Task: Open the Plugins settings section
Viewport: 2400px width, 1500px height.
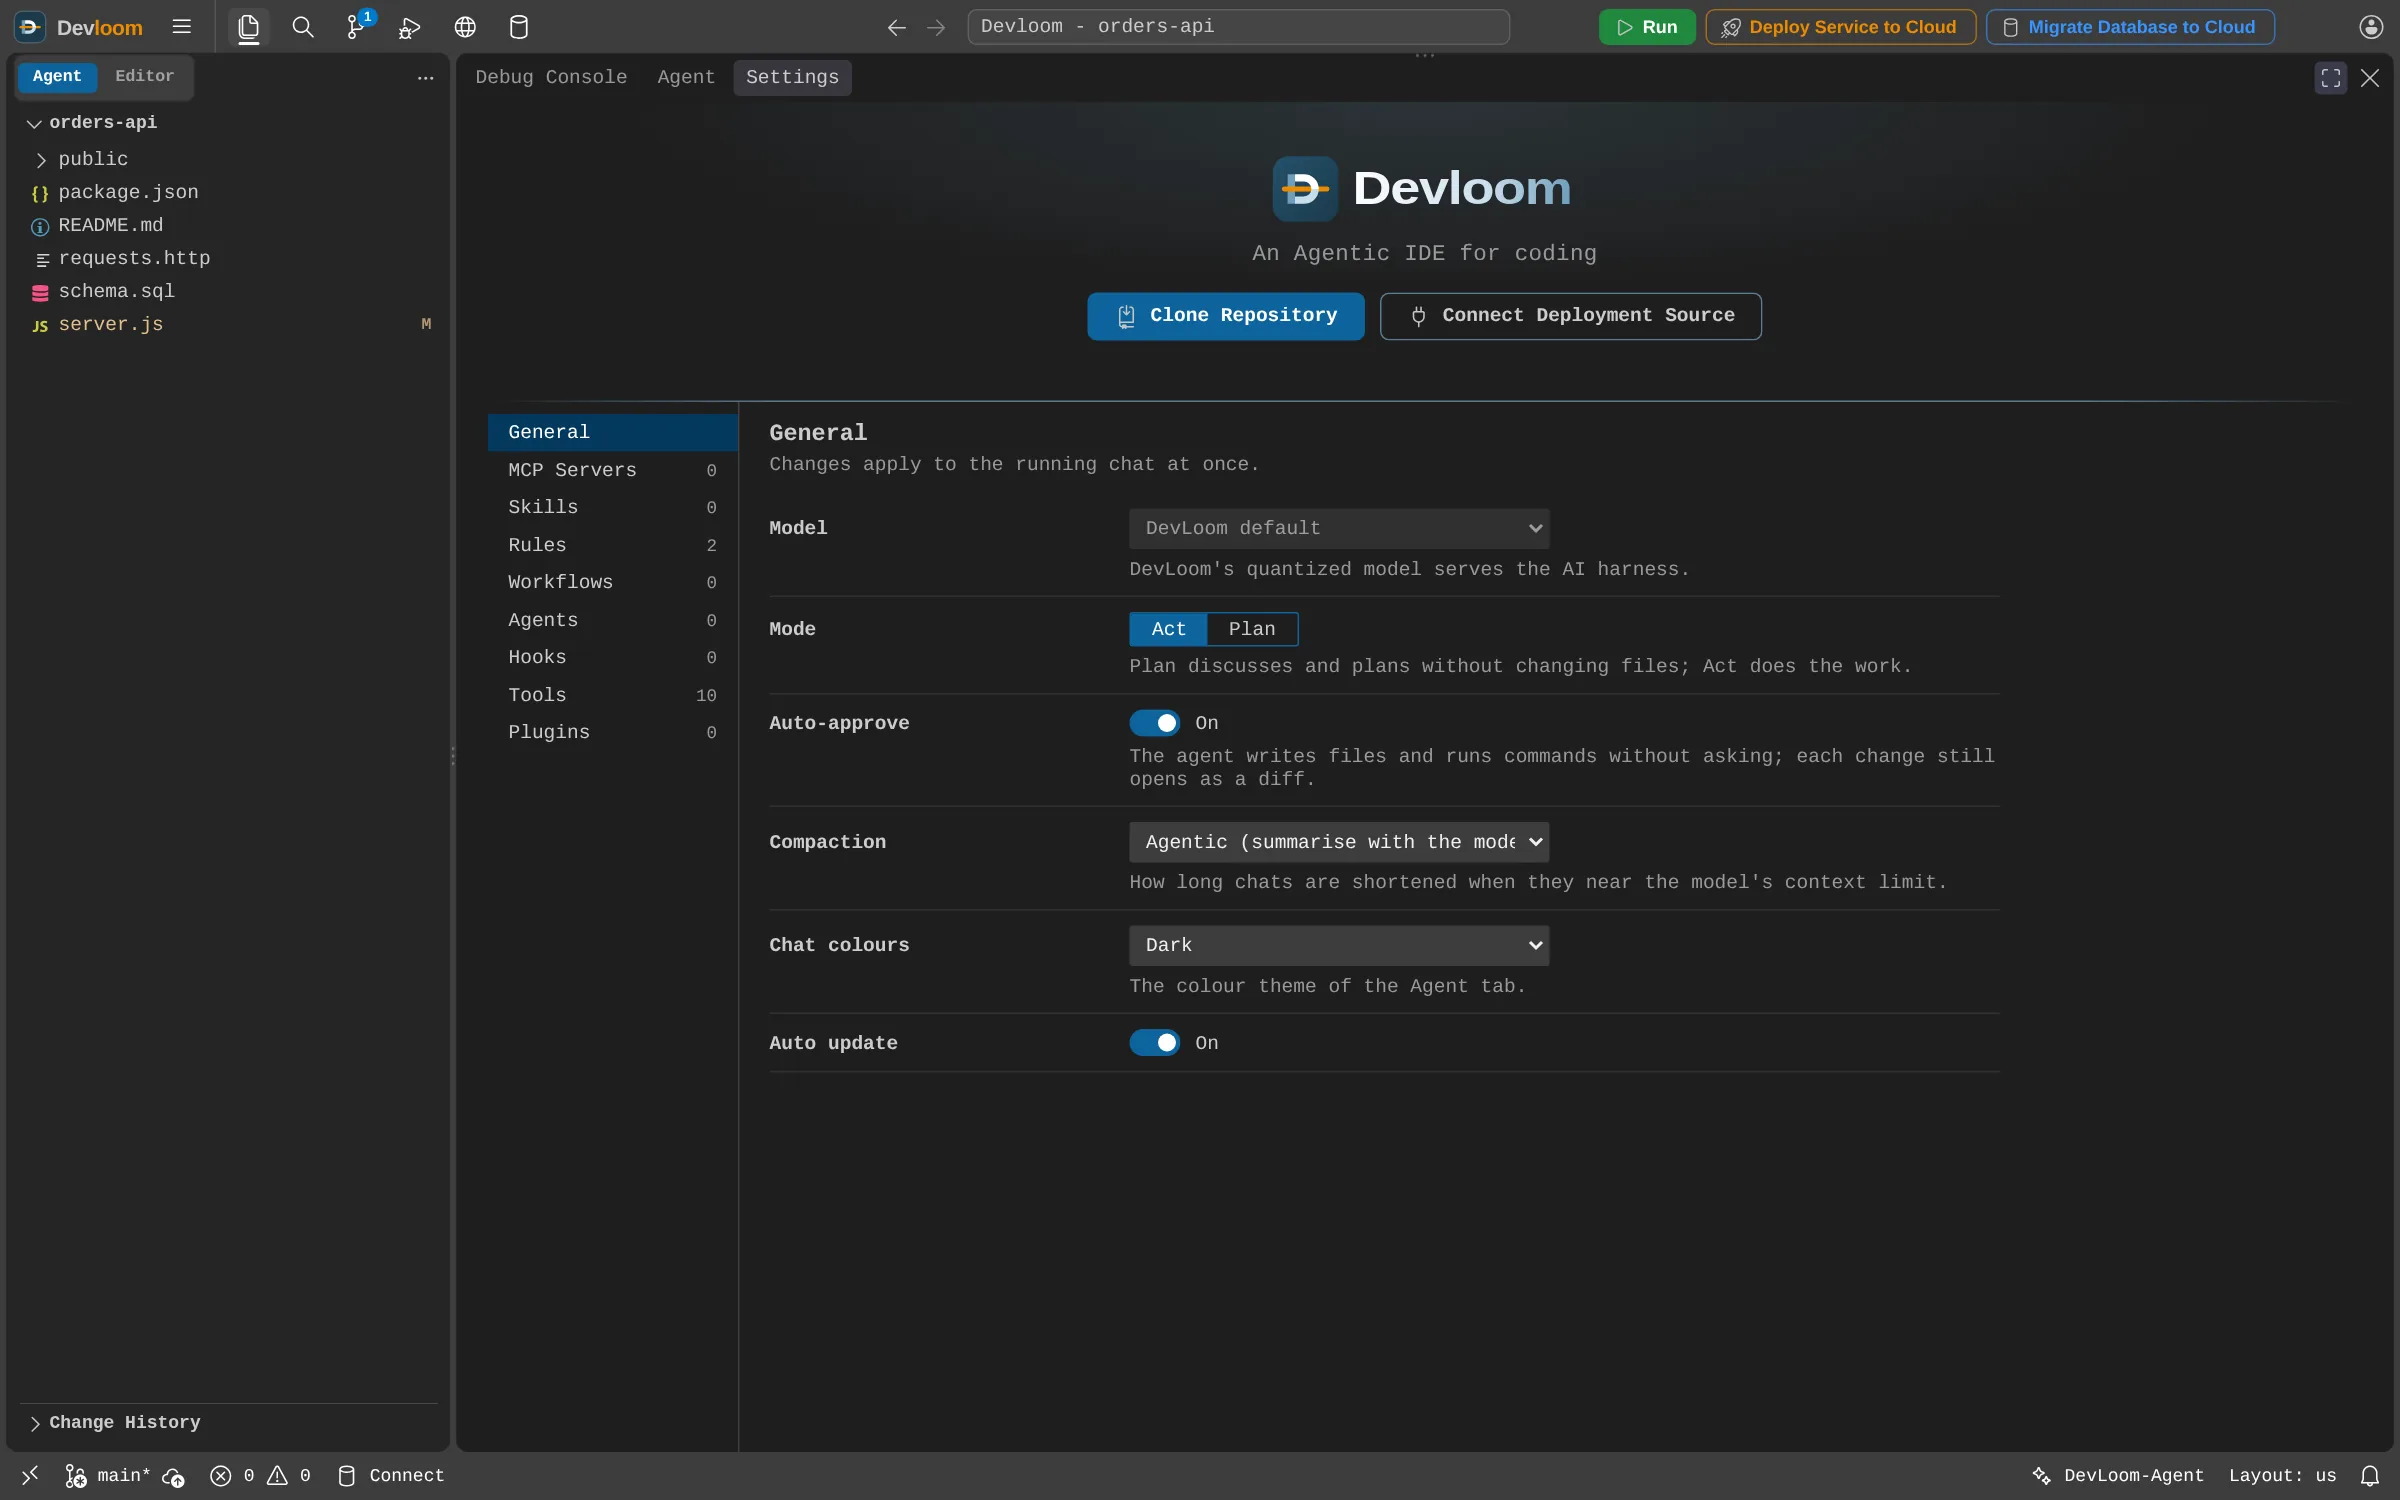Action: tap(612, 732)
